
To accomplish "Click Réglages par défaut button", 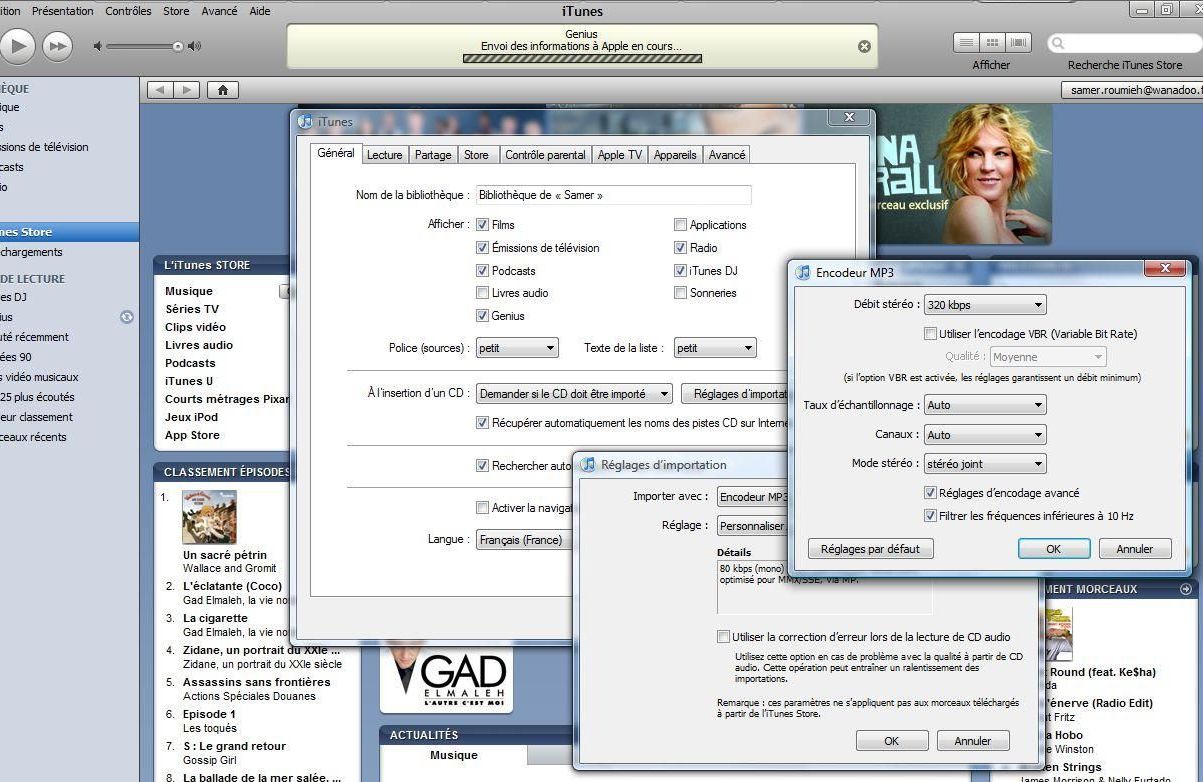I will 870,549.
